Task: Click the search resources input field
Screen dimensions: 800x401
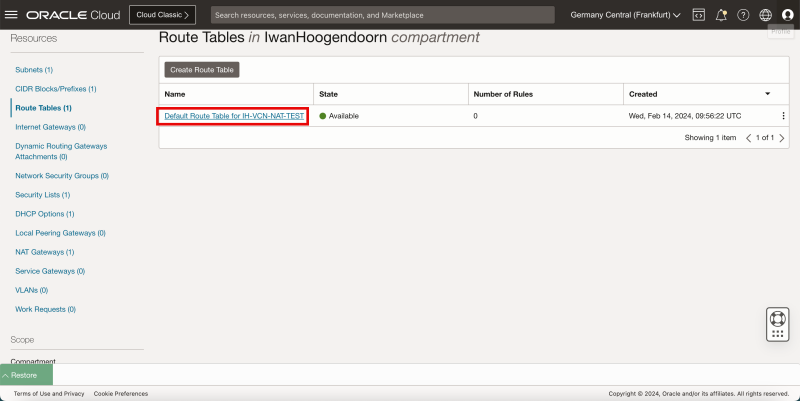Action: click(x=382, y=15)
